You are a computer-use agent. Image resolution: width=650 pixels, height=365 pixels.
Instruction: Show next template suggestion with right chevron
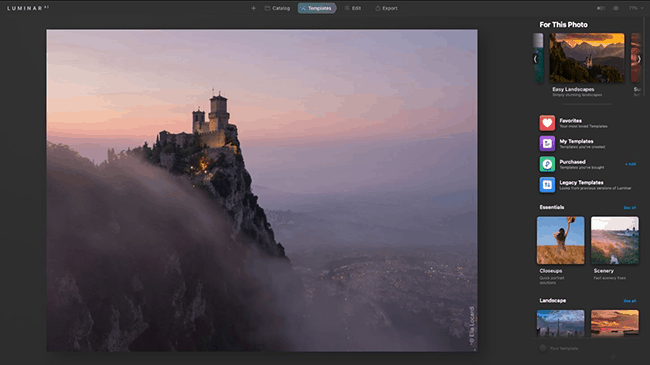coord(639,59)
